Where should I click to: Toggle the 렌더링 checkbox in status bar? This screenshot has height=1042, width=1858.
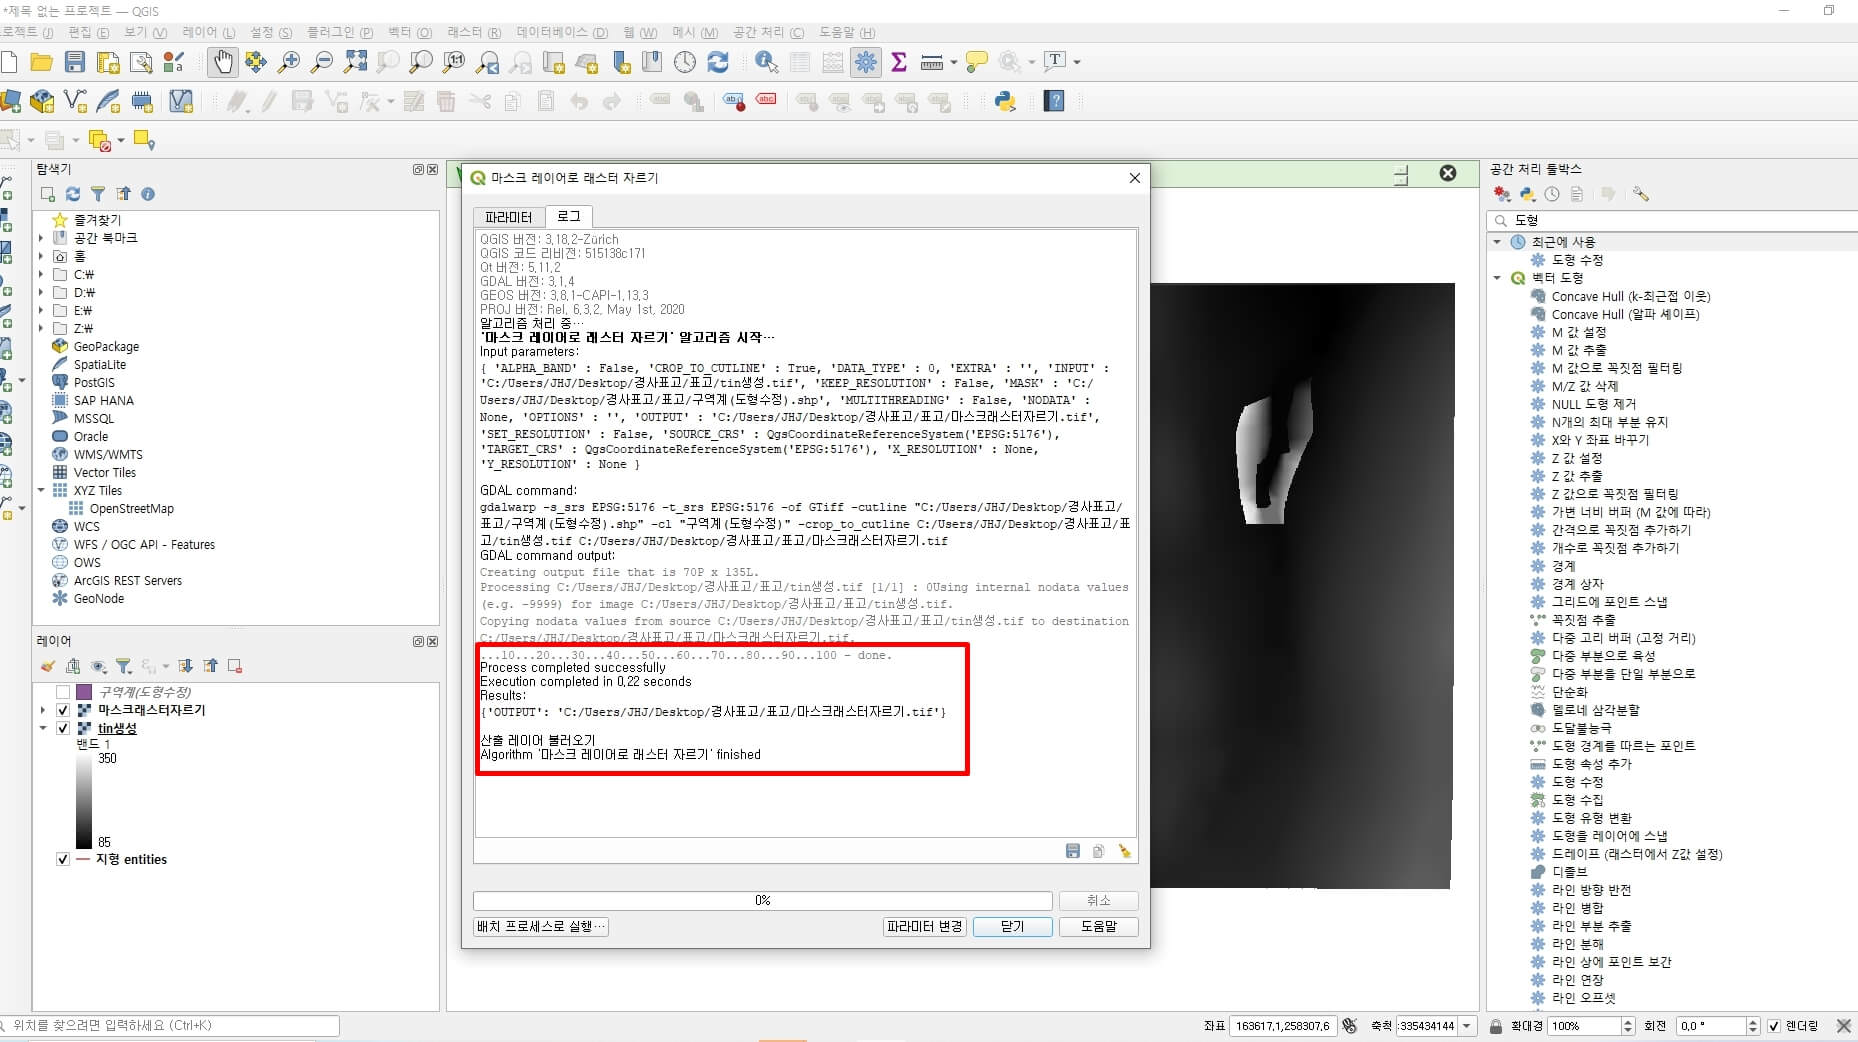point(1774,1026)
